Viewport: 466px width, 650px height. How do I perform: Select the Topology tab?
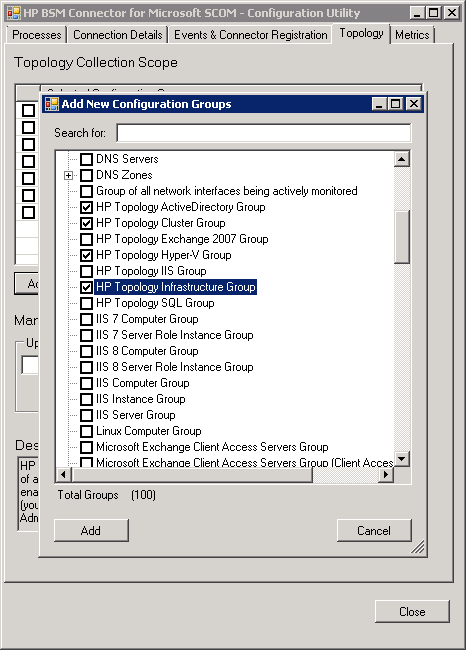[x=361, y=33]
